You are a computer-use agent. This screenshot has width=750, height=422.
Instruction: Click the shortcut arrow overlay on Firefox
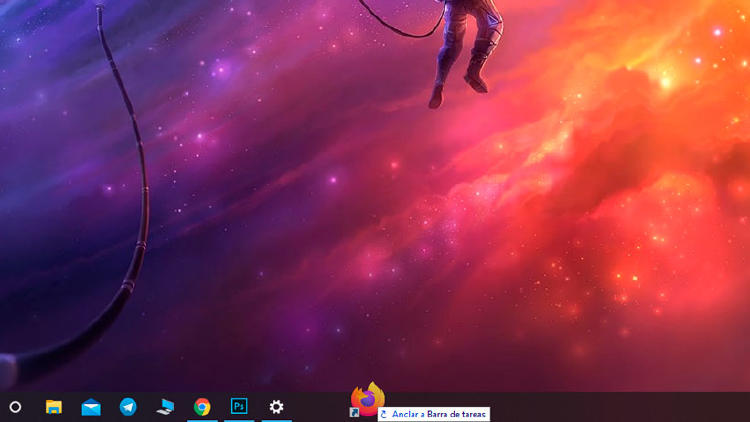[354, 412]
